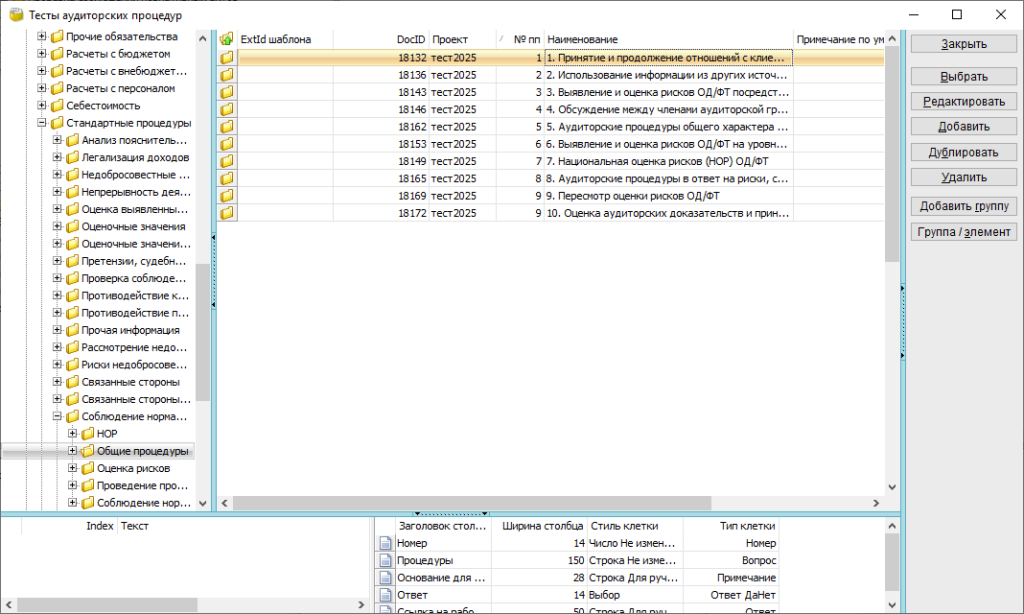Image resolution: width=1024 pixels, height=614 pixels.
Task: Expand Расчеты с персоналом node
Action: click(42, 89)
